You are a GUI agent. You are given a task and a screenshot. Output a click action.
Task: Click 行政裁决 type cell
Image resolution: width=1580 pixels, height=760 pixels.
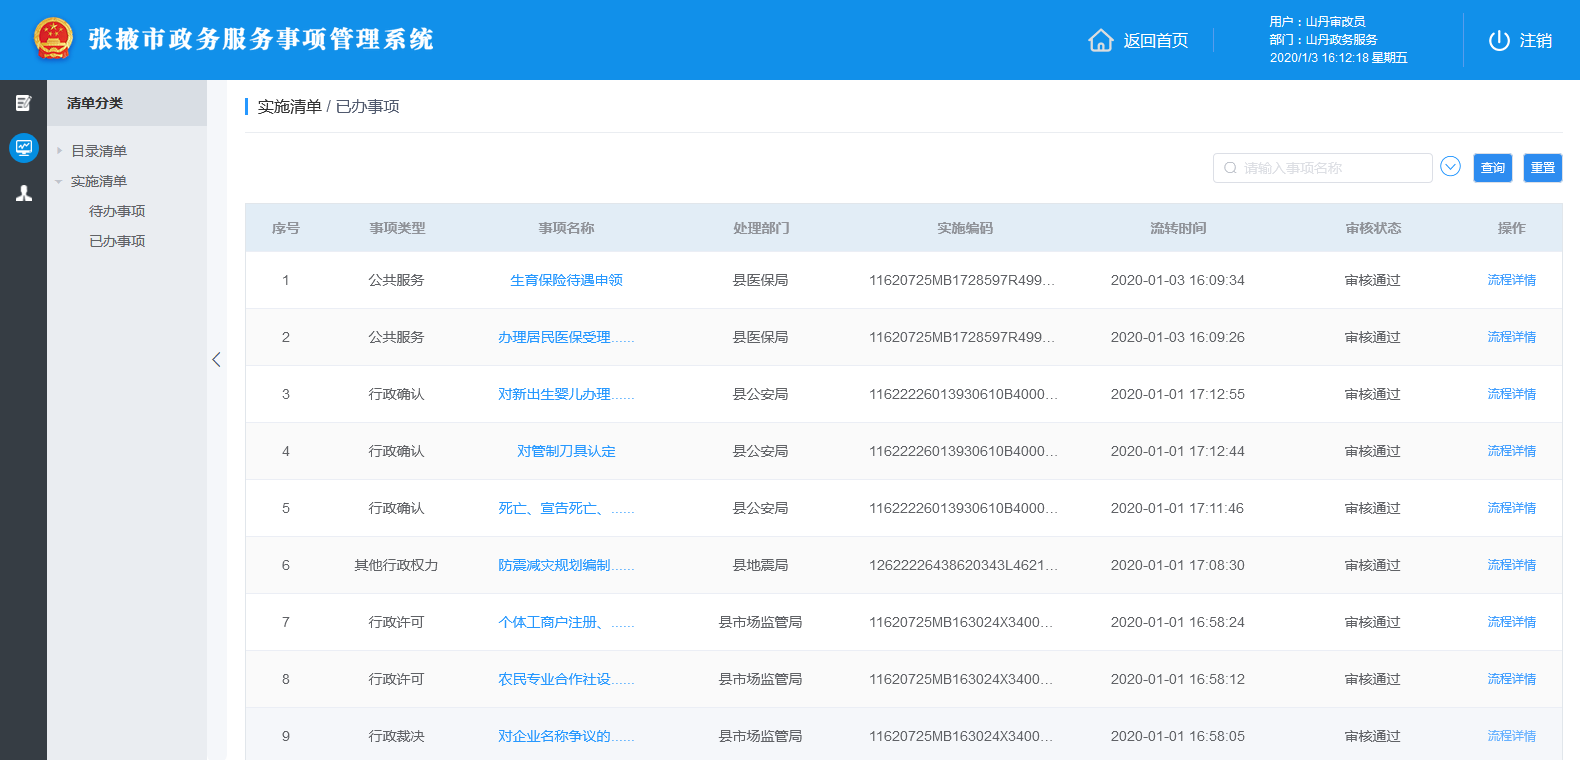[397, 736]
